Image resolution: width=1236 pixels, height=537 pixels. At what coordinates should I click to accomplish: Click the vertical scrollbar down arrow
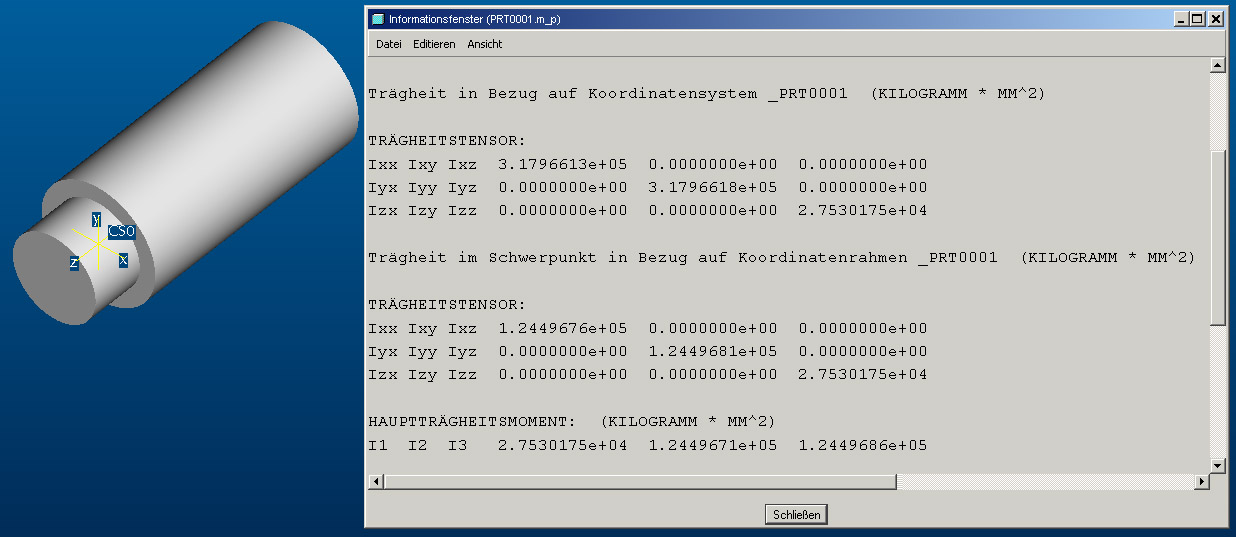point(1218,465)
